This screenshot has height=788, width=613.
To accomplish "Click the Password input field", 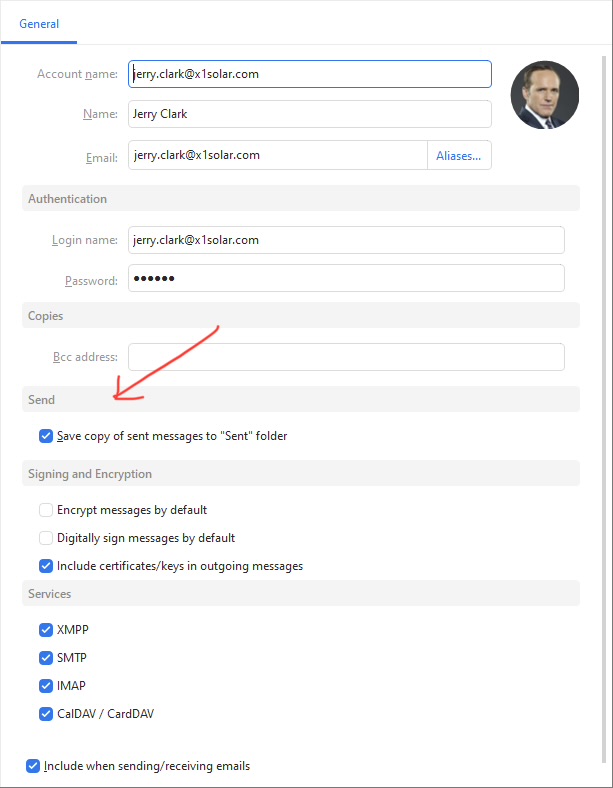I will pos(346,278).
